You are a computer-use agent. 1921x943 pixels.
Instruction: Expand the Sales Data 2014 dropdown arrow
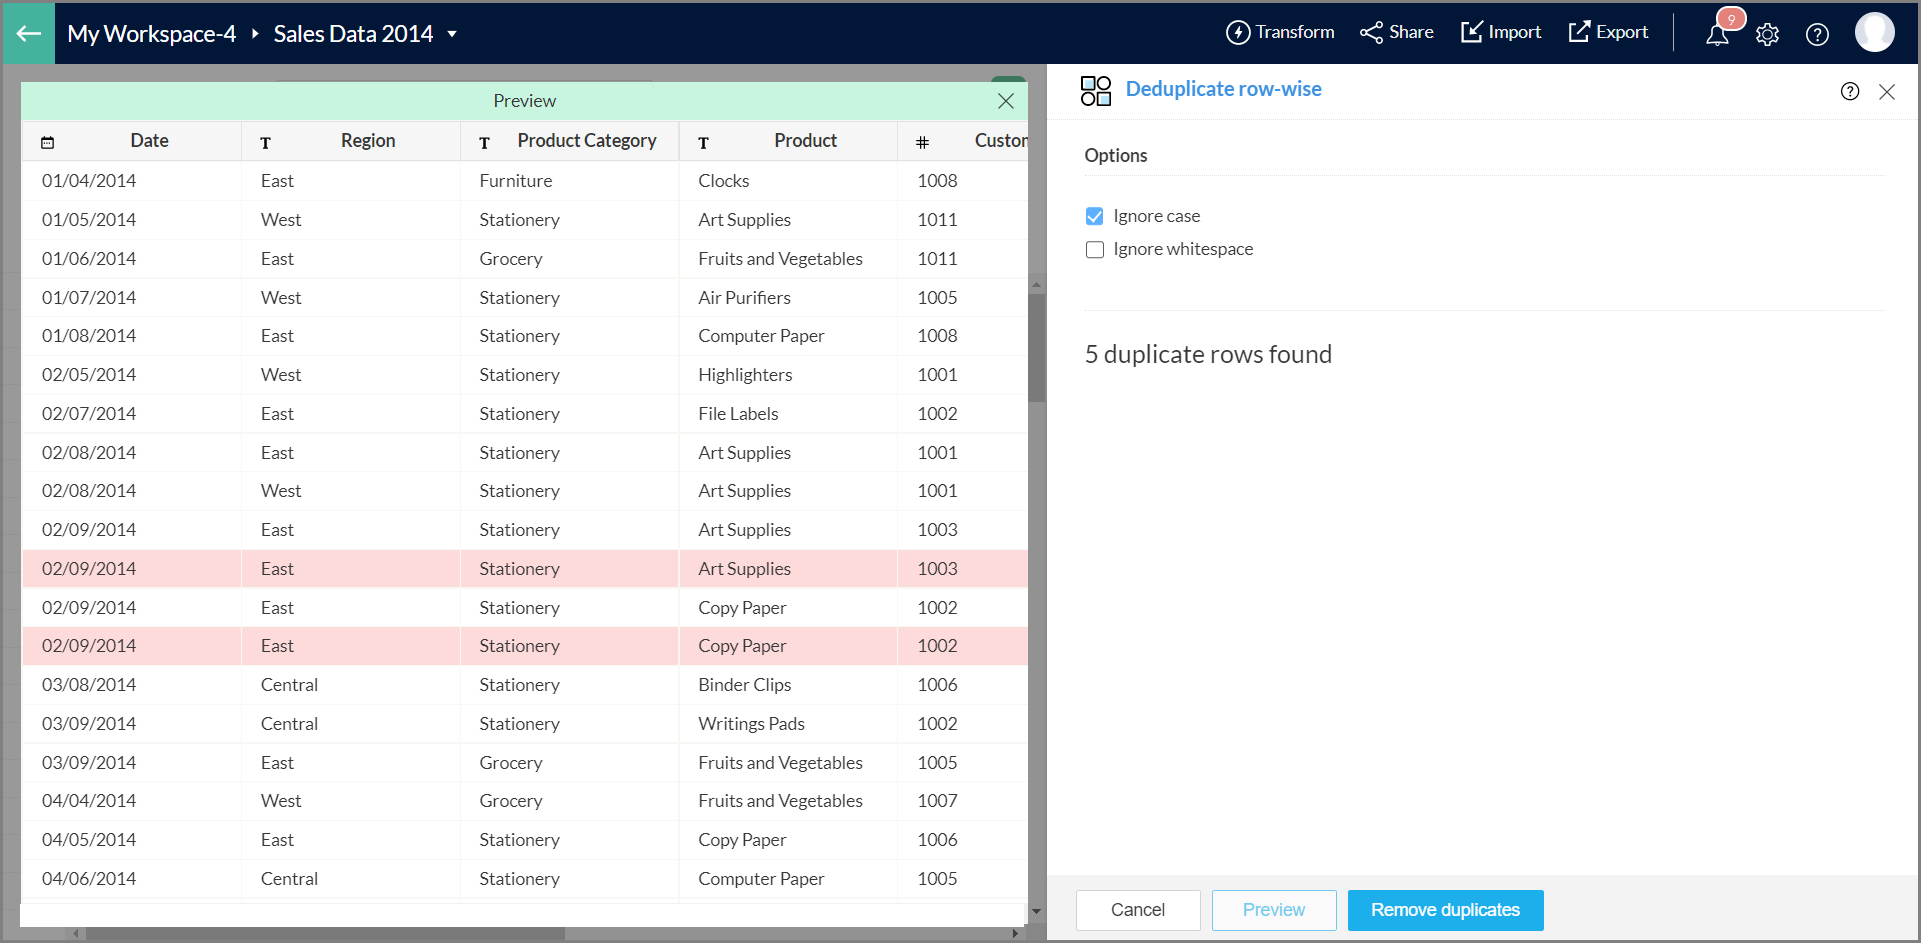(x=452, y=34)
